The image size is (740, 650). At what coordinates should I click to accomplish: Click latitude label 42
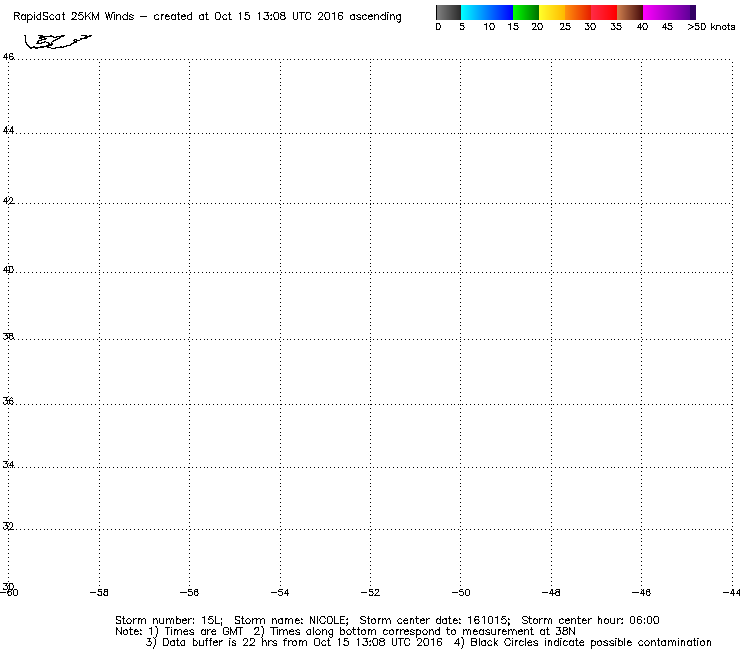click(8, 201)
